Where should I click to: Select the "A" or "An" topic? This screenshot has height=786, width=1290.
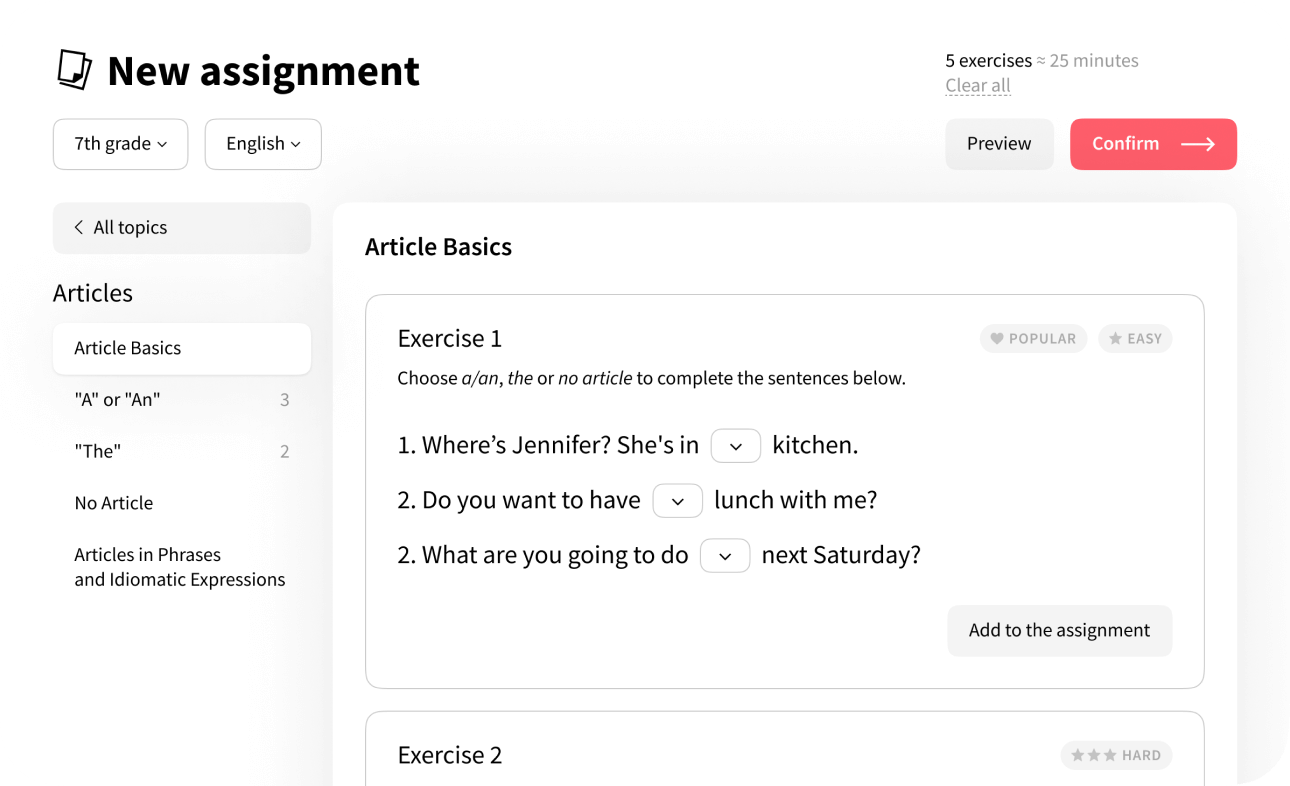(118, 400)
